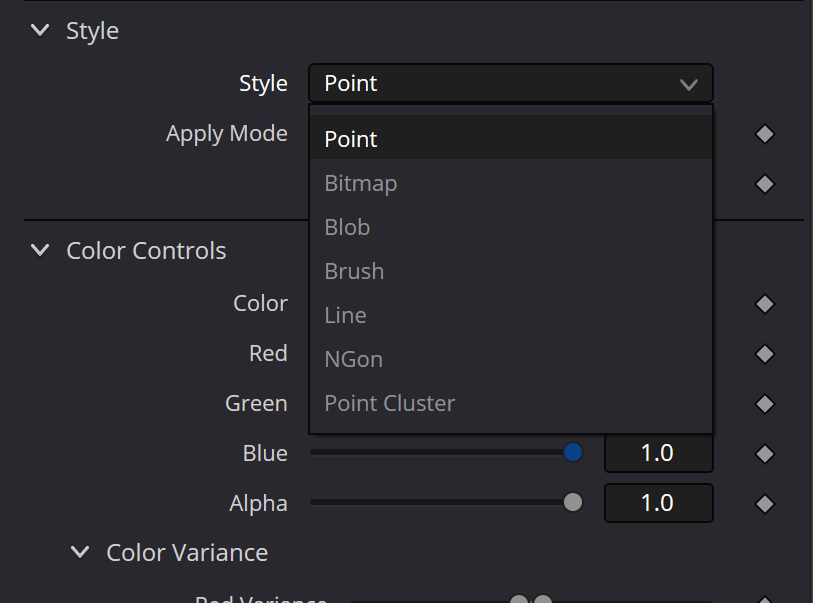This screenshot has height=603, width=813.
Task: Choose Line in the style list
Action: pos(511,315)
